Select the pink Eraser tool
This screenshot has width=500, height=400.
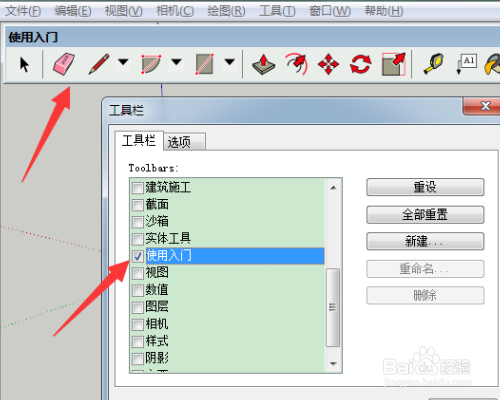point(64,64)
